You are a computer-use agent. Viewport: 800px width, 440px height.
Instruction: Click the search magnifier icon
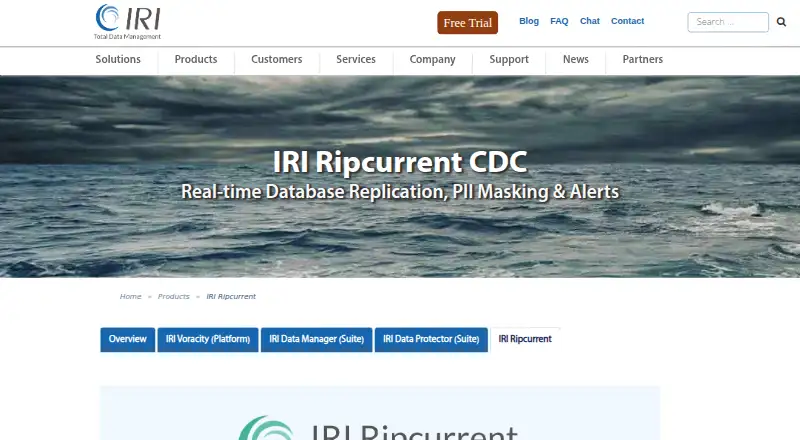click(781, 22)
